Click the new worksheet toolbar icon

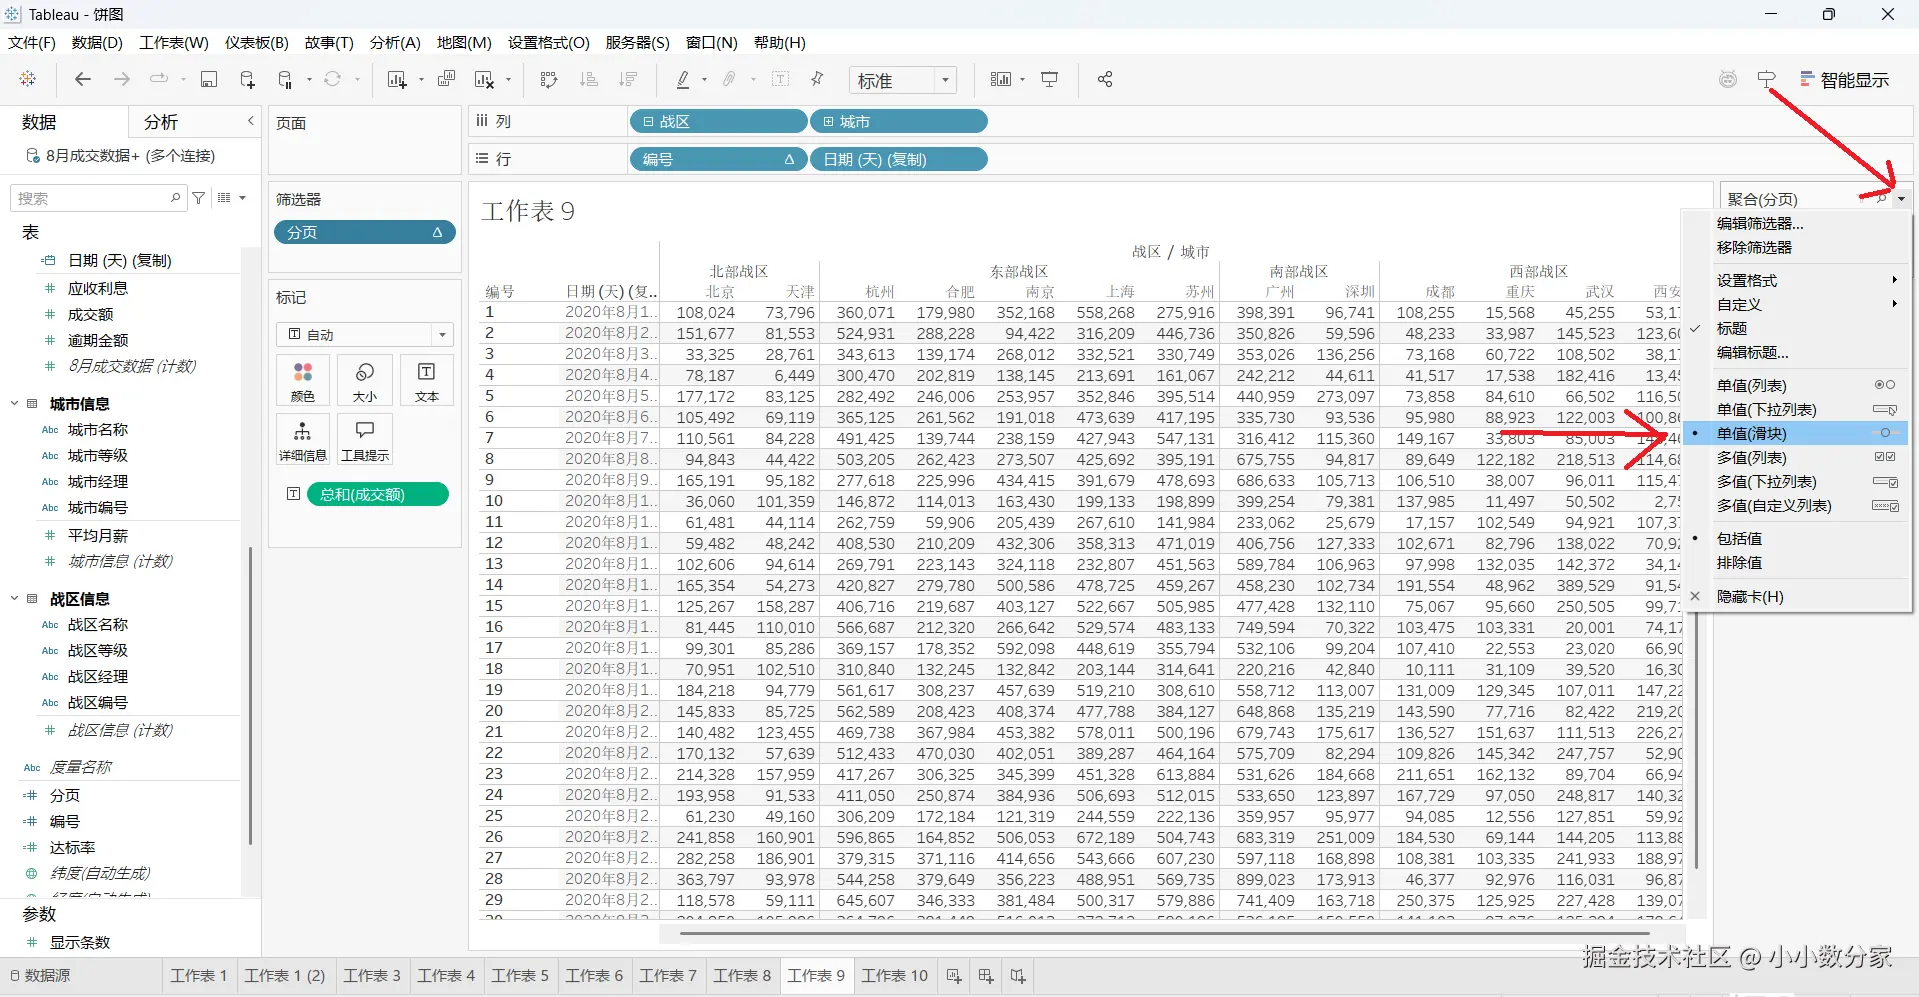tap(397, 79)
